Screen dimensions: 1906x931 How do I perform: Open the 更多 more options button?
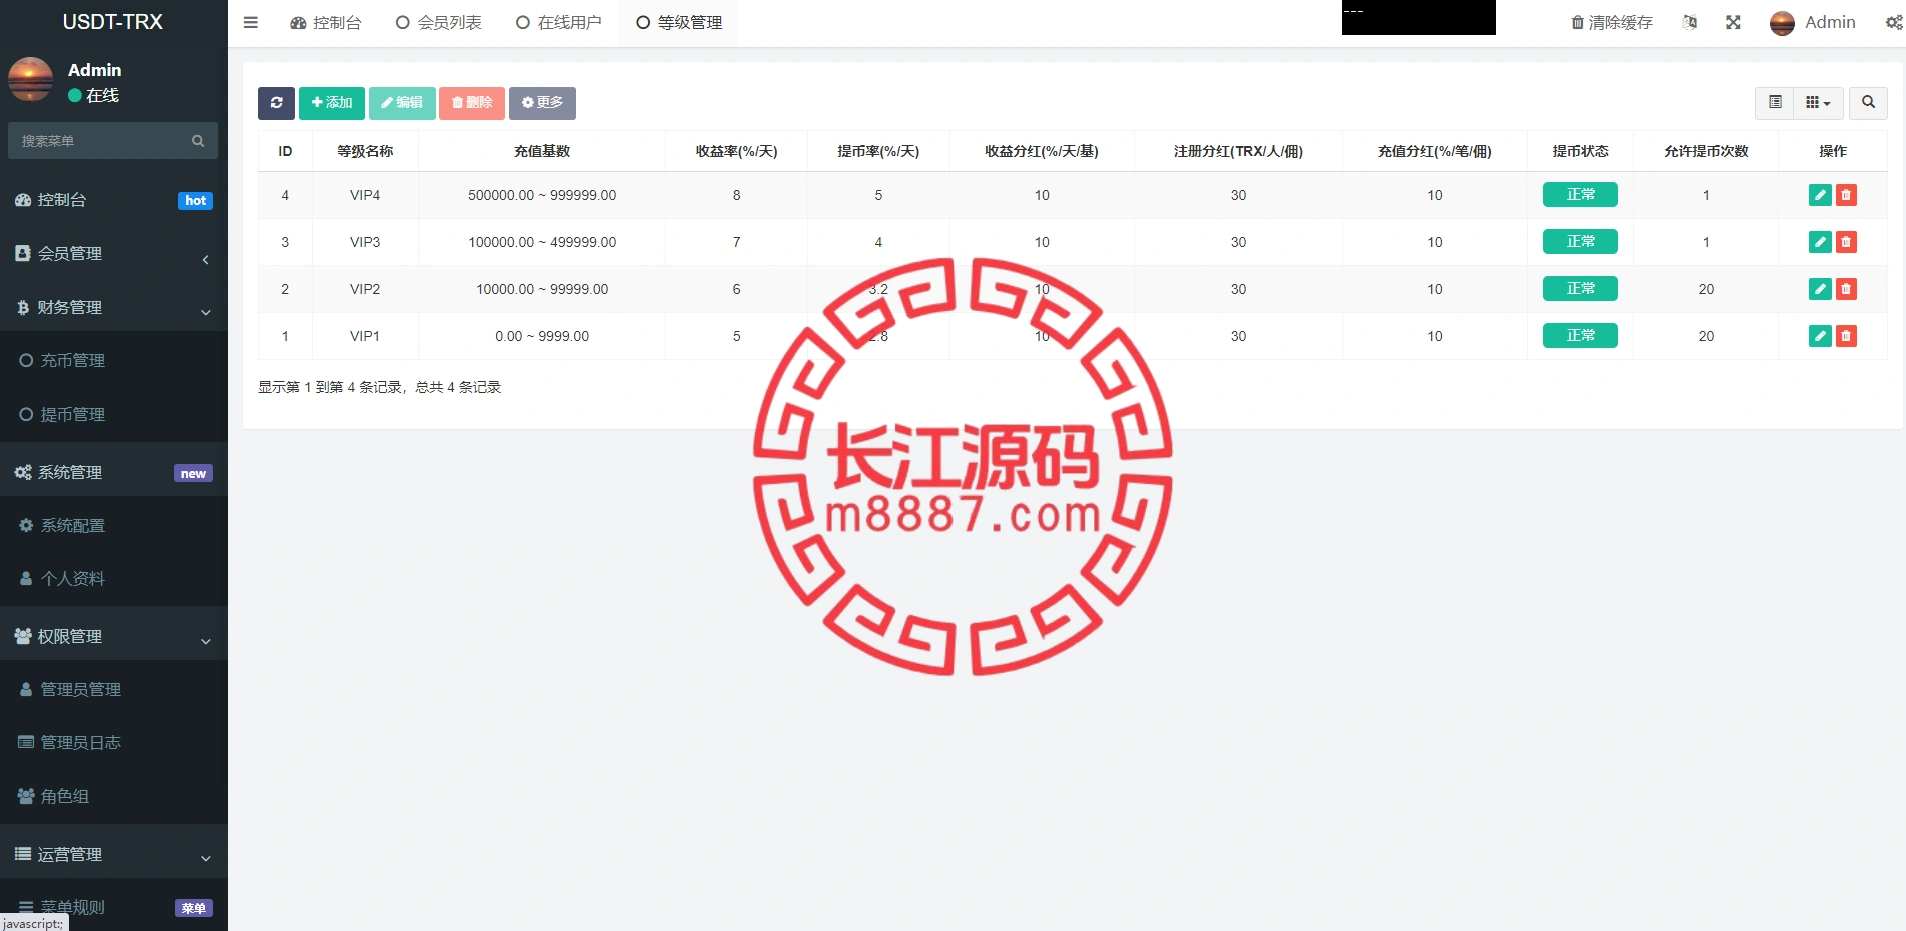(542, 103)
